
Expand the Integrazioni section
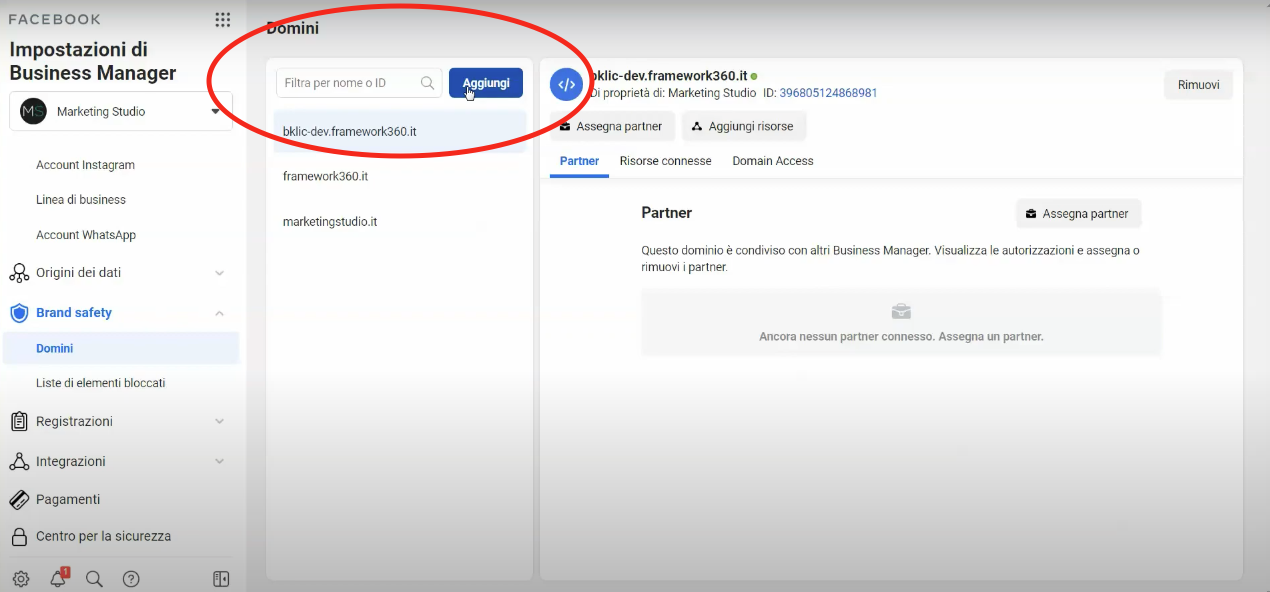[x=219, y=462]
